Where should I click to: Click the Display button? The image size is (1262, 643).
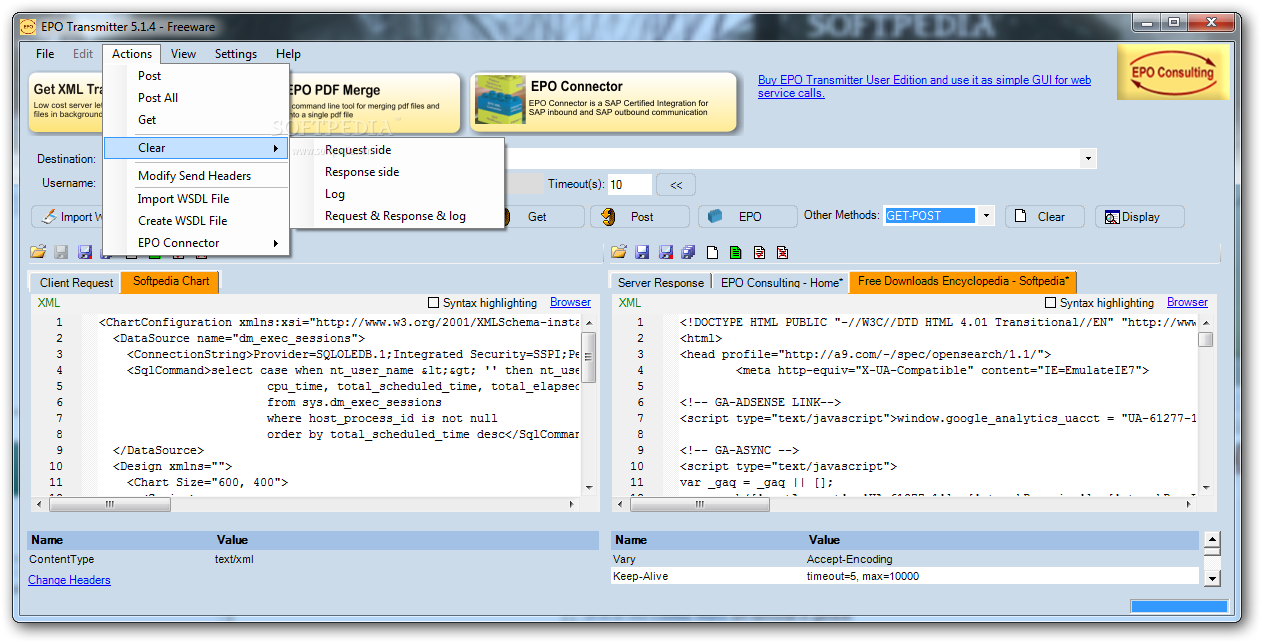click(1140, 216)
